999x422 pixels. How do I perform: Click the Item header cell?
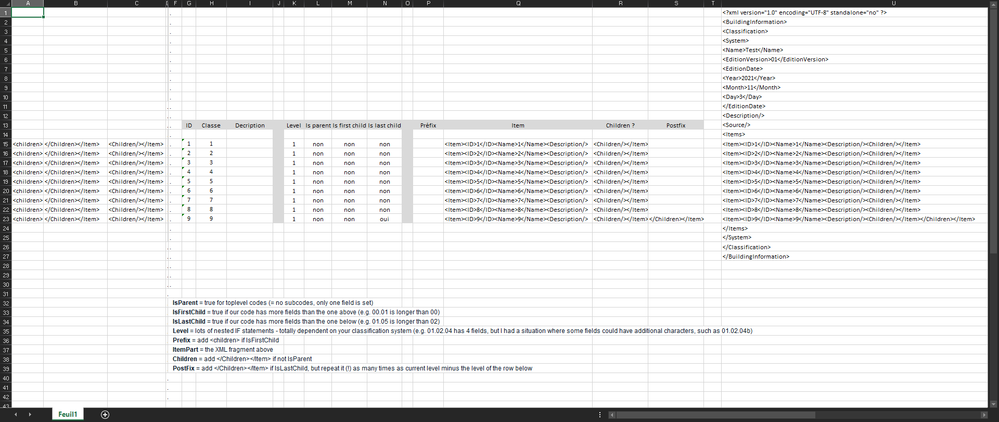[518, 126]
